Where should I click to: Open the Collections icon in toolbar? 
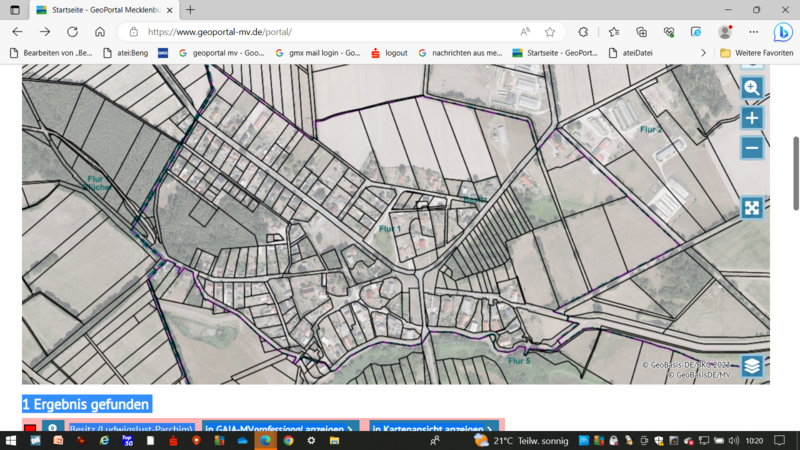tap(641, 32)
